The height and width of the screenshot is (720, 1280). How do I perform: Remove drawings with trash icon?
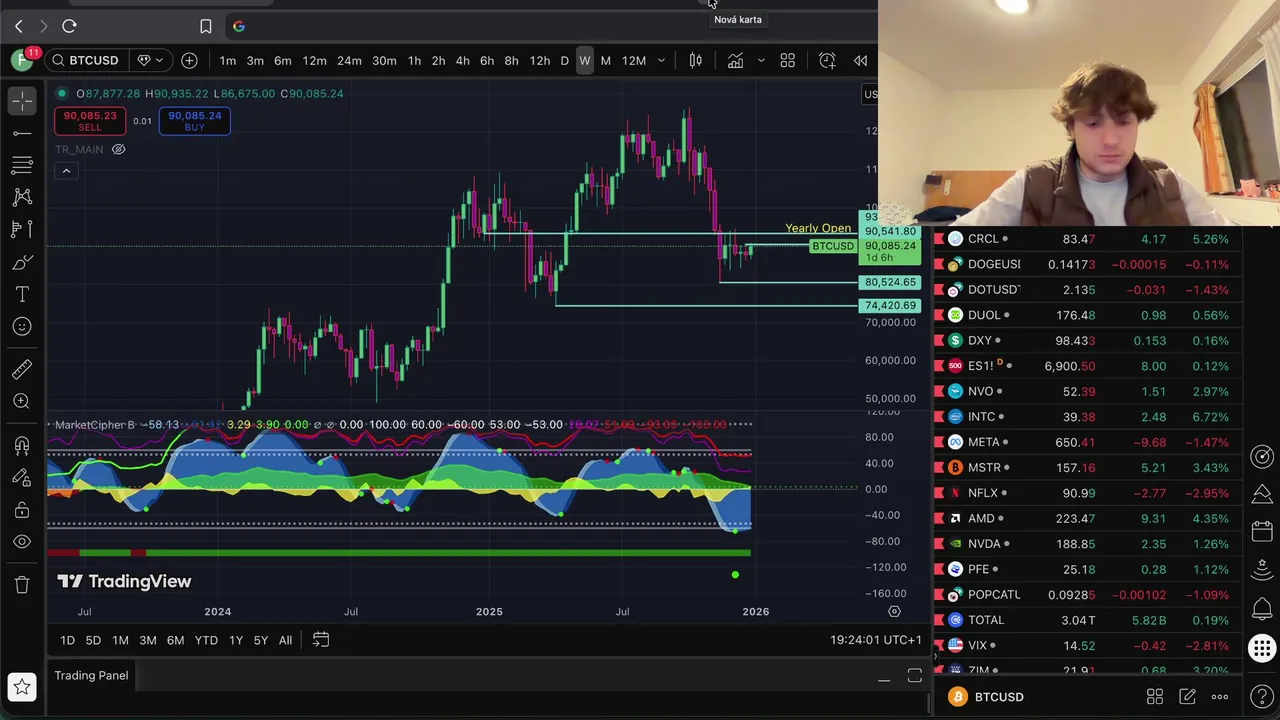pos(22,585)
